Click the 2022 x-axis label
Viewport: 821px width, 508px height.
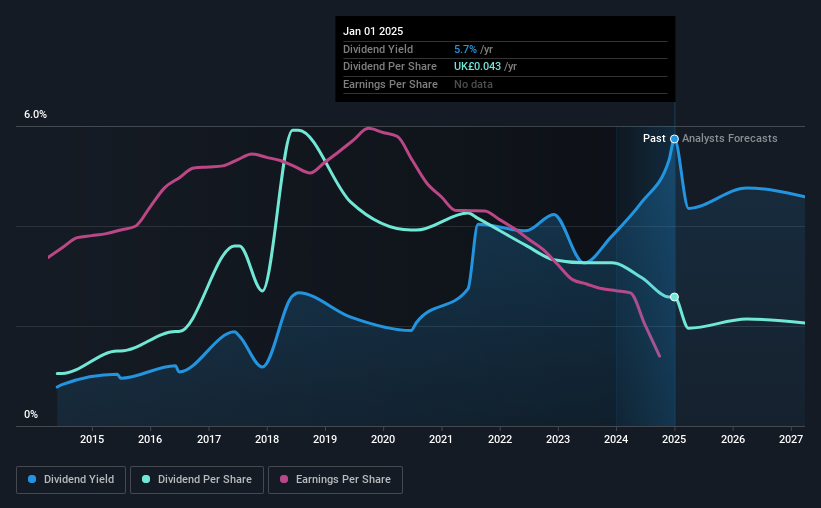pos(500,439)
